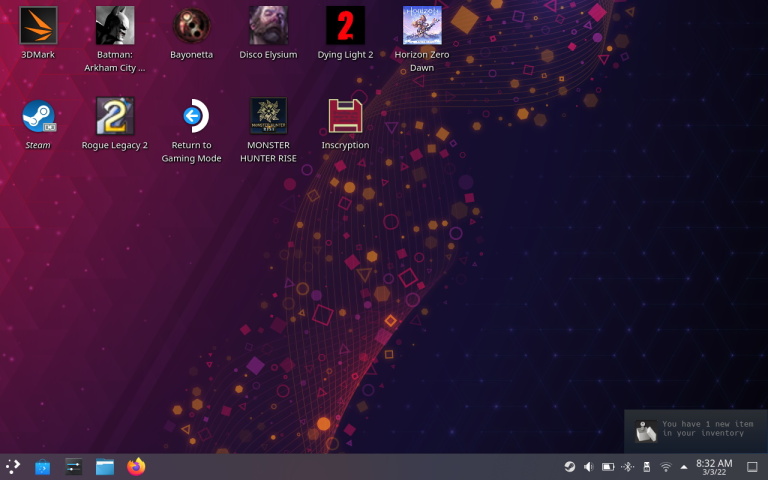
Task: Launch Firefox from the taskbar
Action: pos(136,467)
